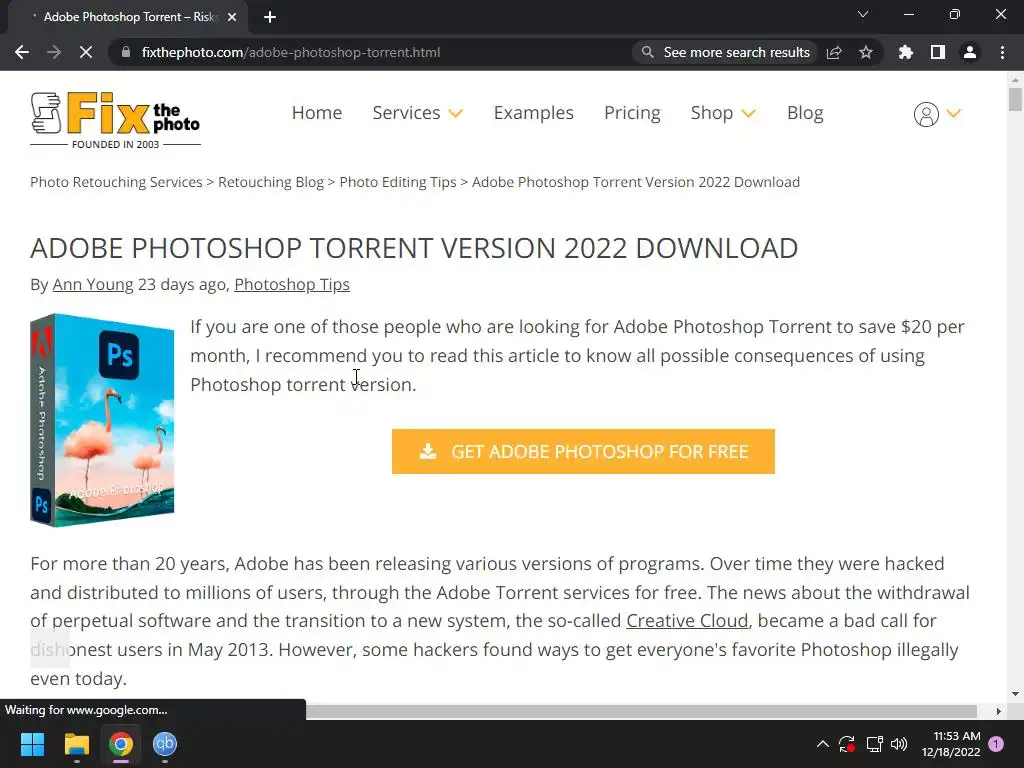Open the Shop menu item

(712, 113)
